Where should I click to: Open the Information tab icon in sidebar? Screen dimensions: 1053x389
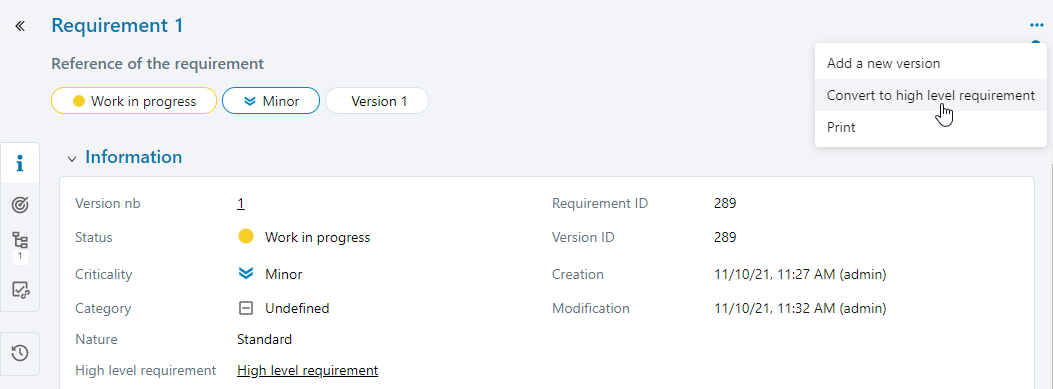pyautogui.click(x=20, y=163)
